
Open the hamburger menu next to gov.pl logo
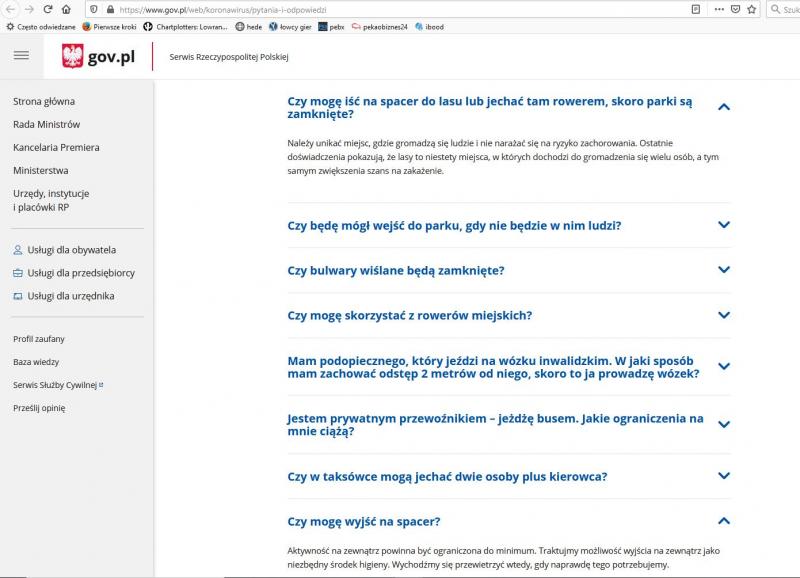(x=21, y=56)
